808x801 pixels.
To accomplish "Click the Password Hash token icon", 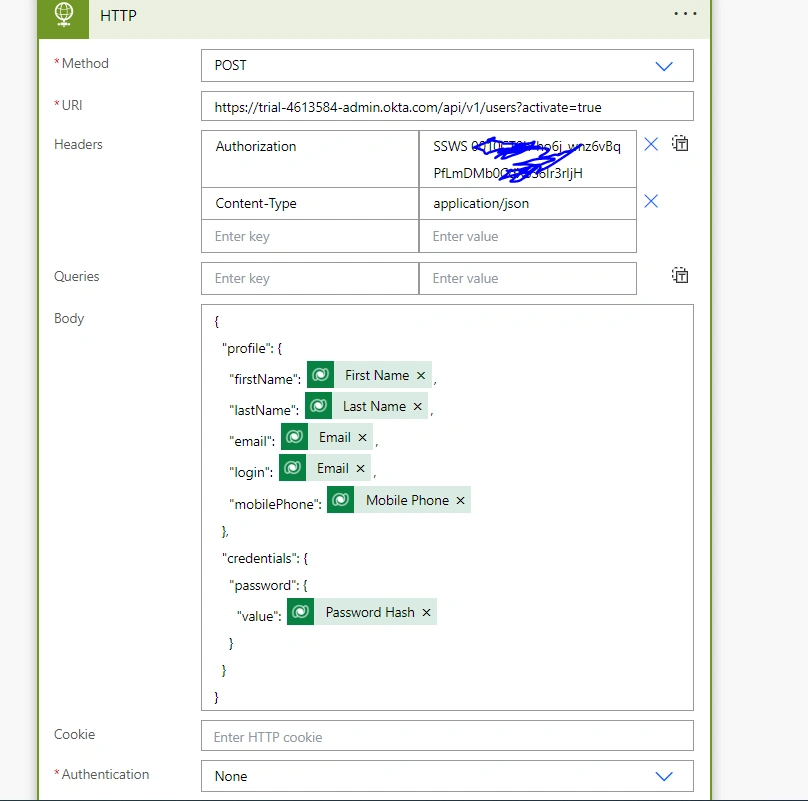I will coord(300,612).
